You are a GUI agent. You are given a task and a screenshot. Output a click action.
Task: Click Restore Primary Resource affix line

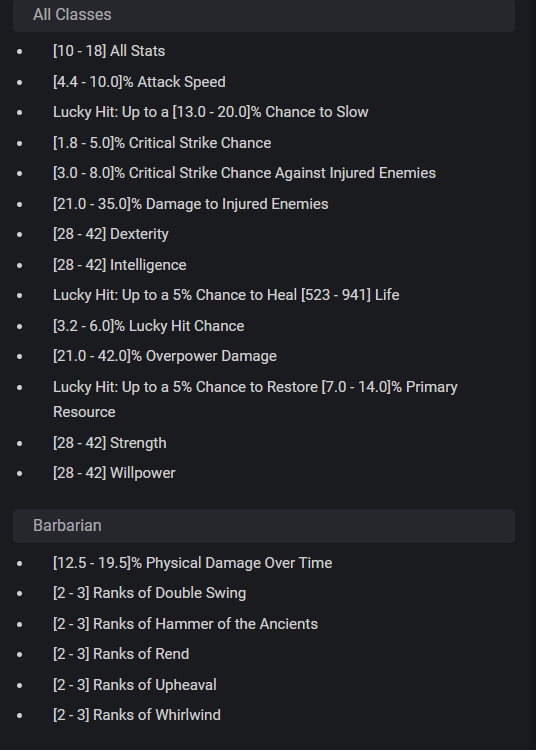(x=255, y=399)
